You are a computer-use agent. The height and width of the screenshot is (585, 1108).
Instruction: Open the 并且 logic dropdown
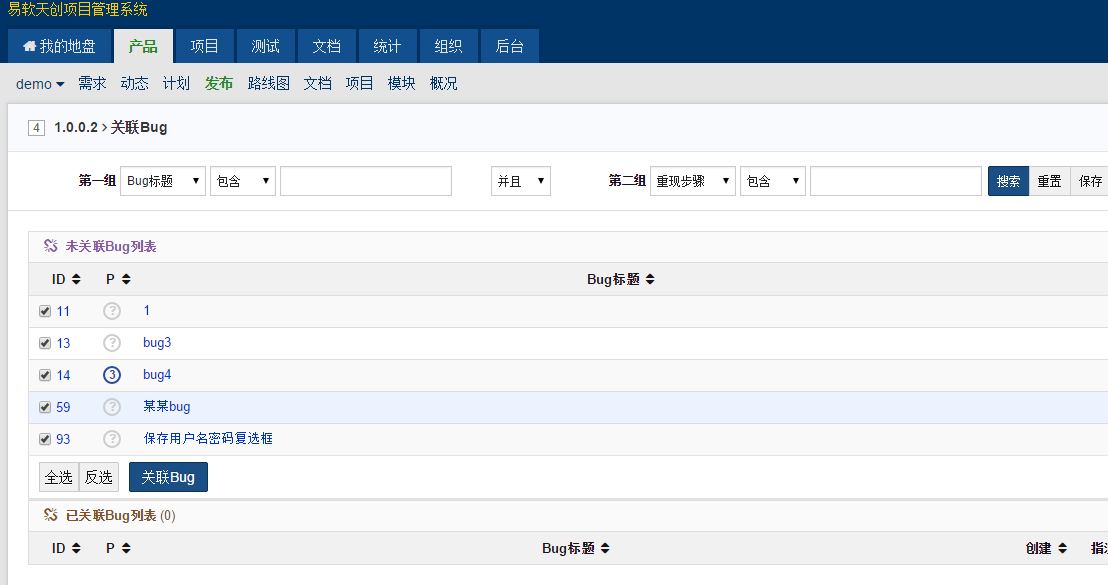tap(521, 181)
